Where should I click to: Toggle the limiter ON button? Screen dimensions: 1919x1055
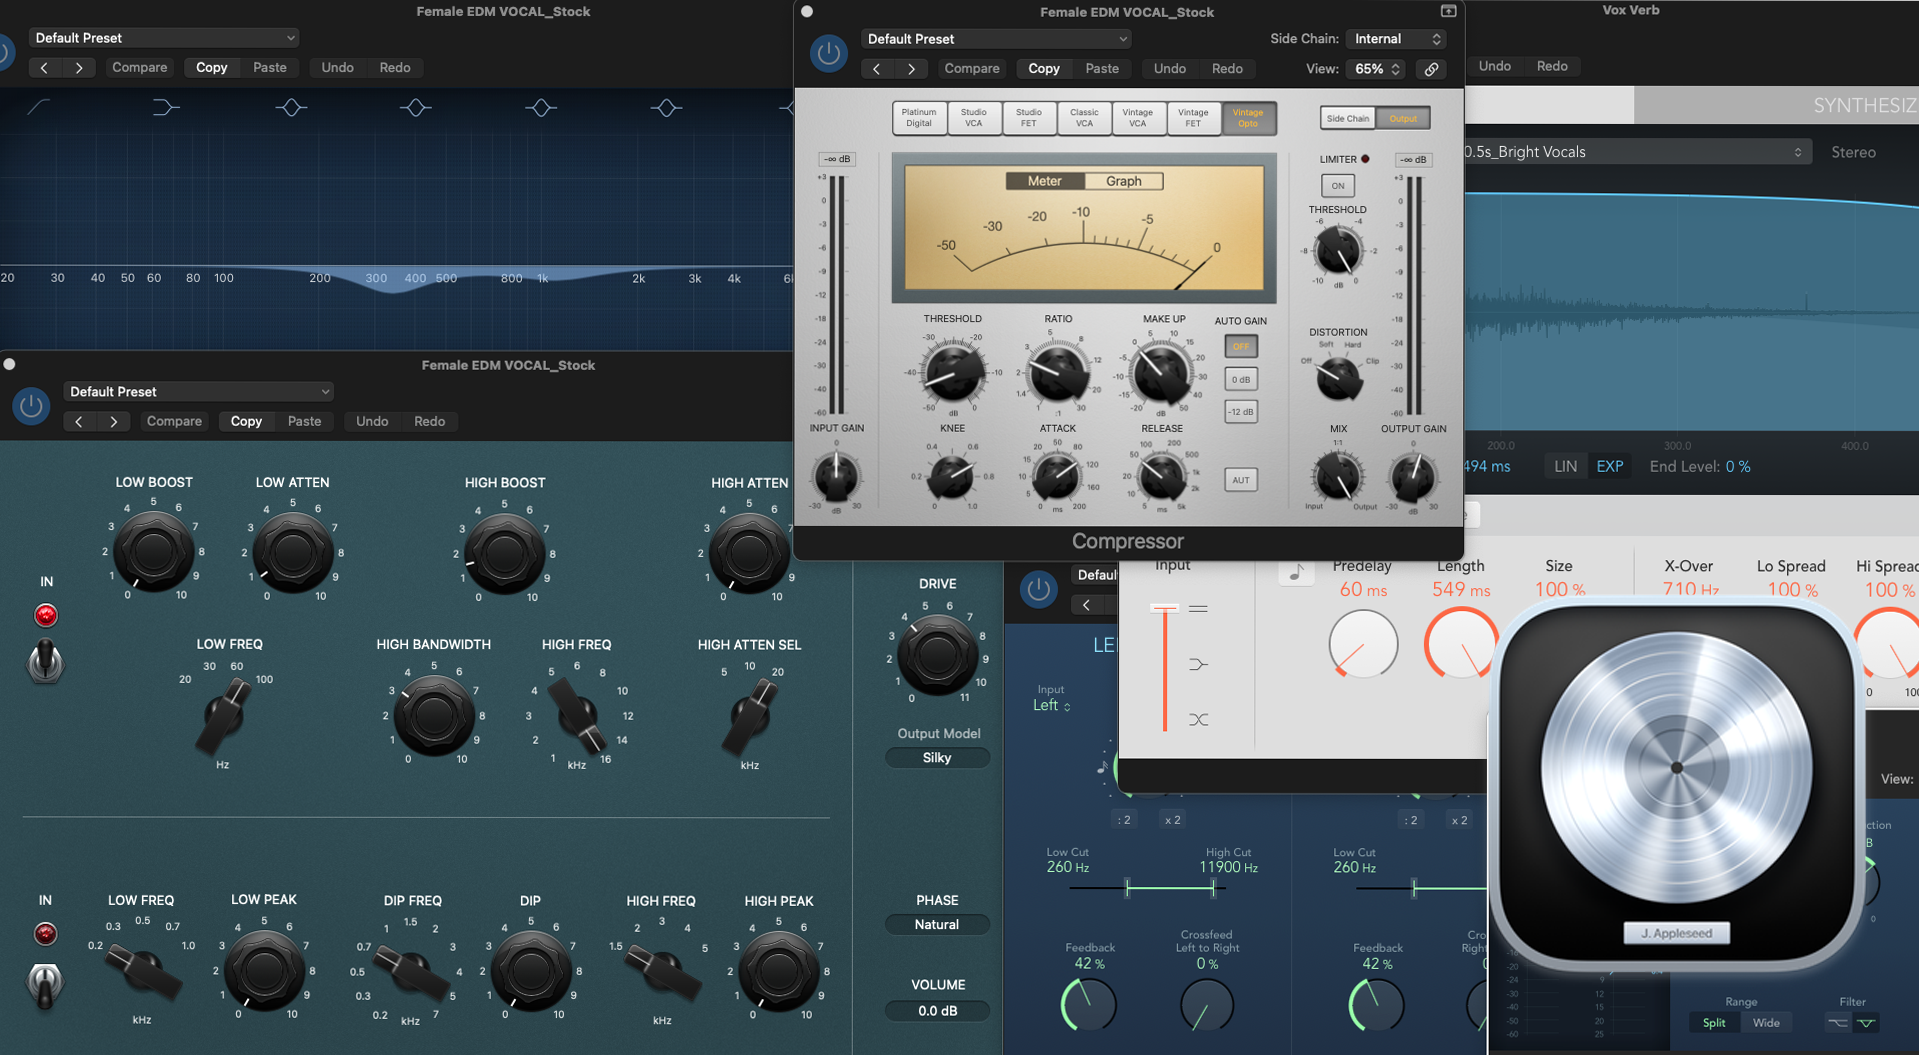[x=1337, y=185]
